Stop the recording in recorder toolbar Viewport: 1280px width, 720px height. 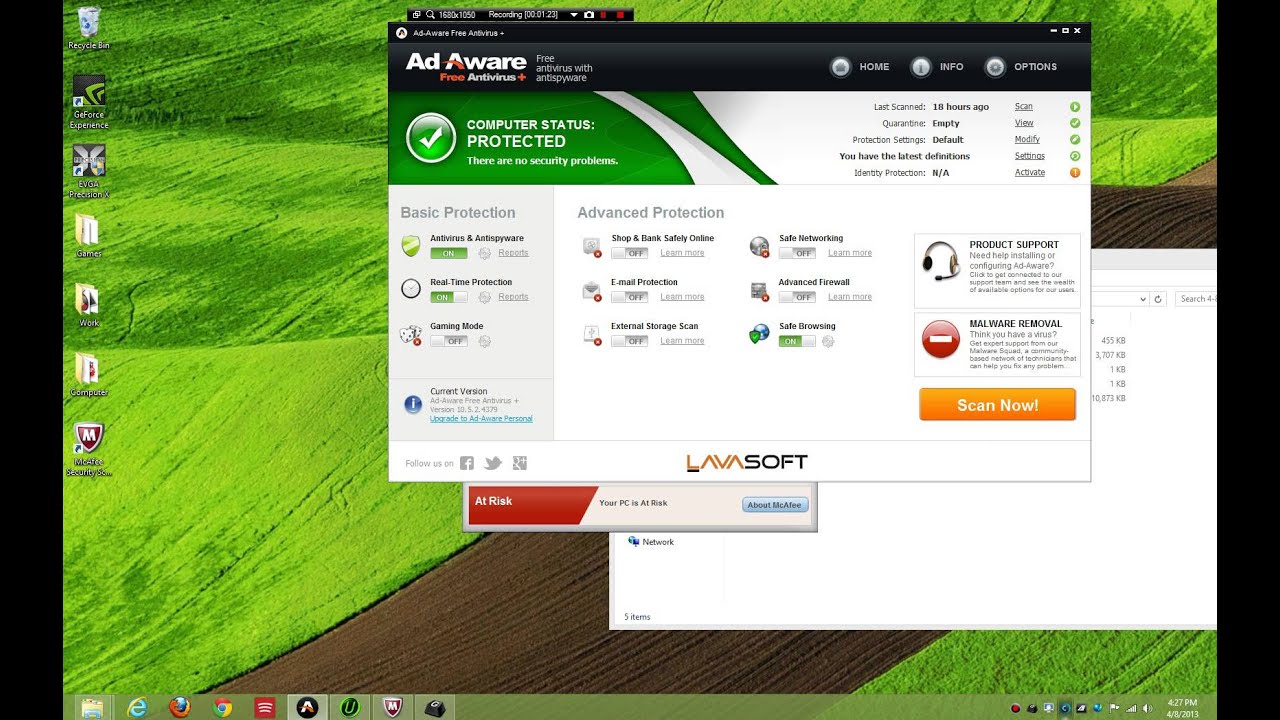pyautogui.click(x=620, y=15)
